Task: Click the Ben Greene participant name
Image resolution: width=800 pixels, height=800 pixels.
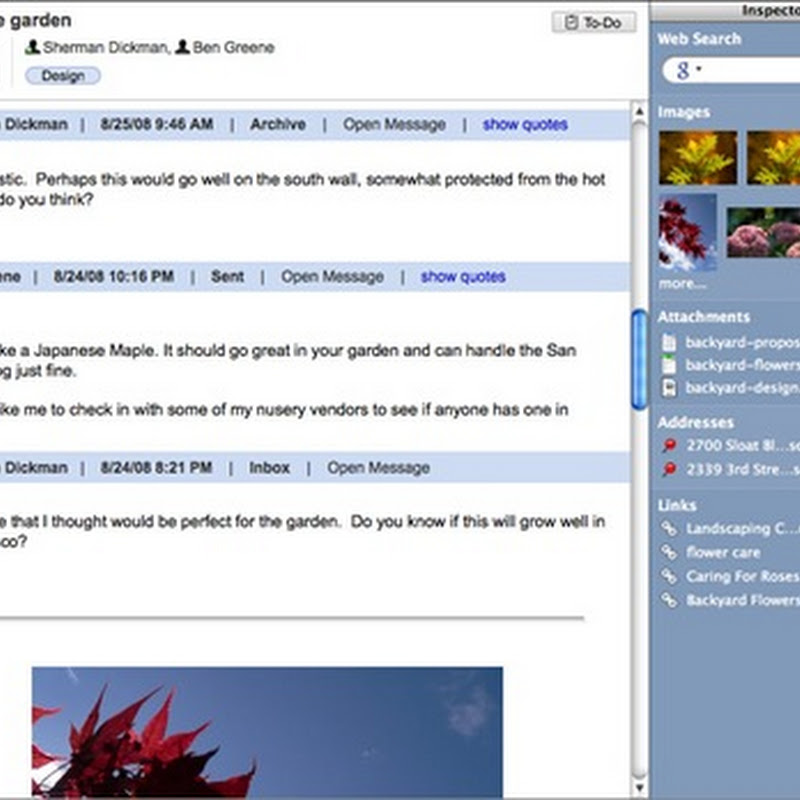Action: (234, 47)
